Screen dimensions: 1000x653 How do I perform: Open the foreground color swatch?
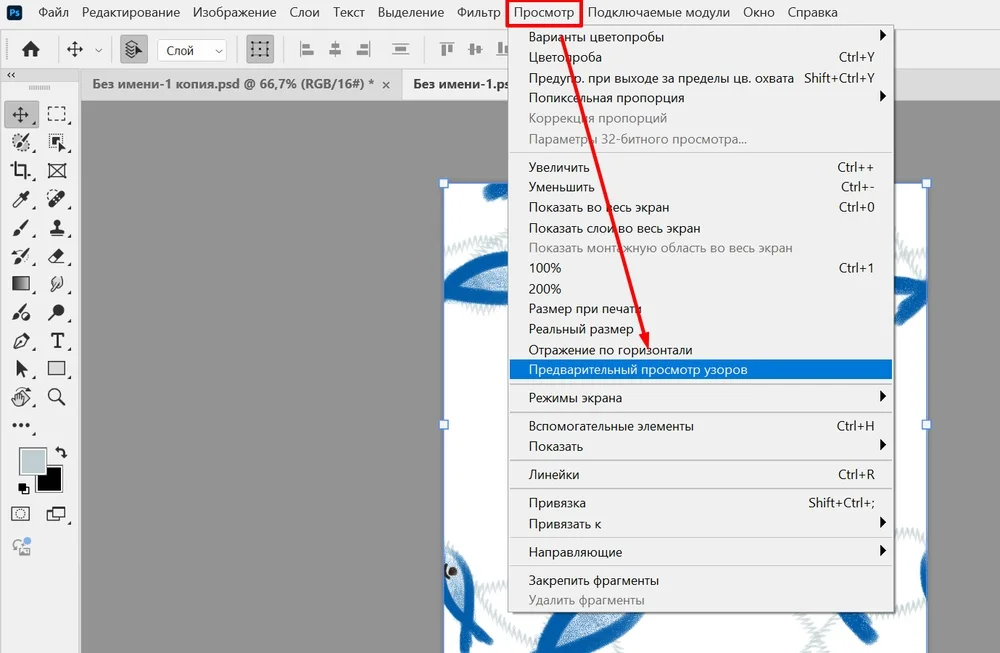(32, 462)
